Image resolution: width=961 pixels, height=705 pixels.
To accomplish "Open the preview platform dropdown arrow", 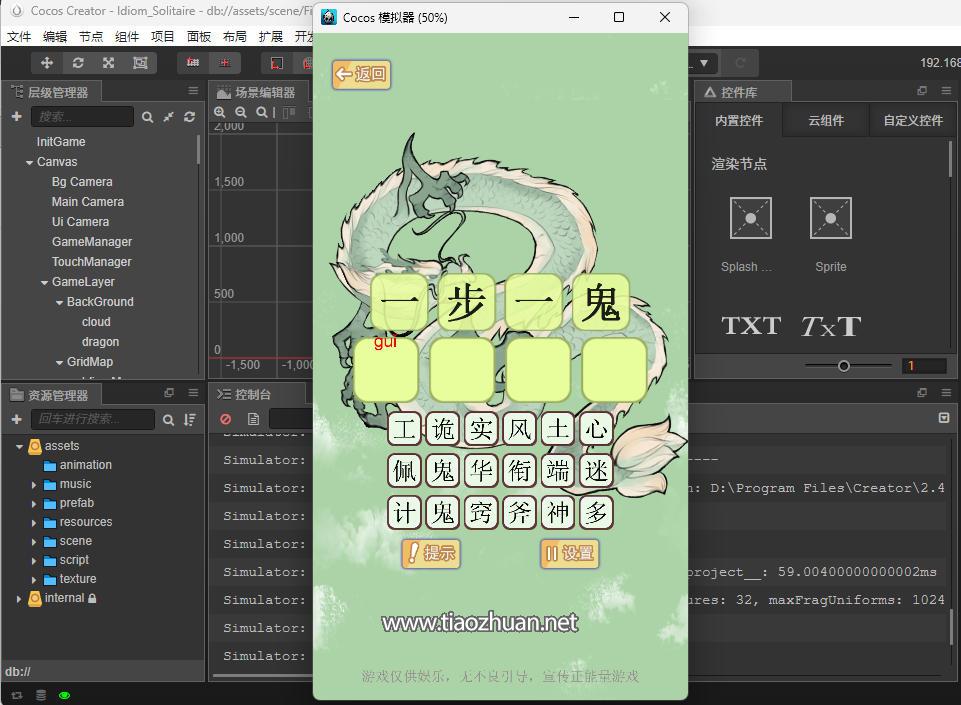I will click(x=704, y=63).
